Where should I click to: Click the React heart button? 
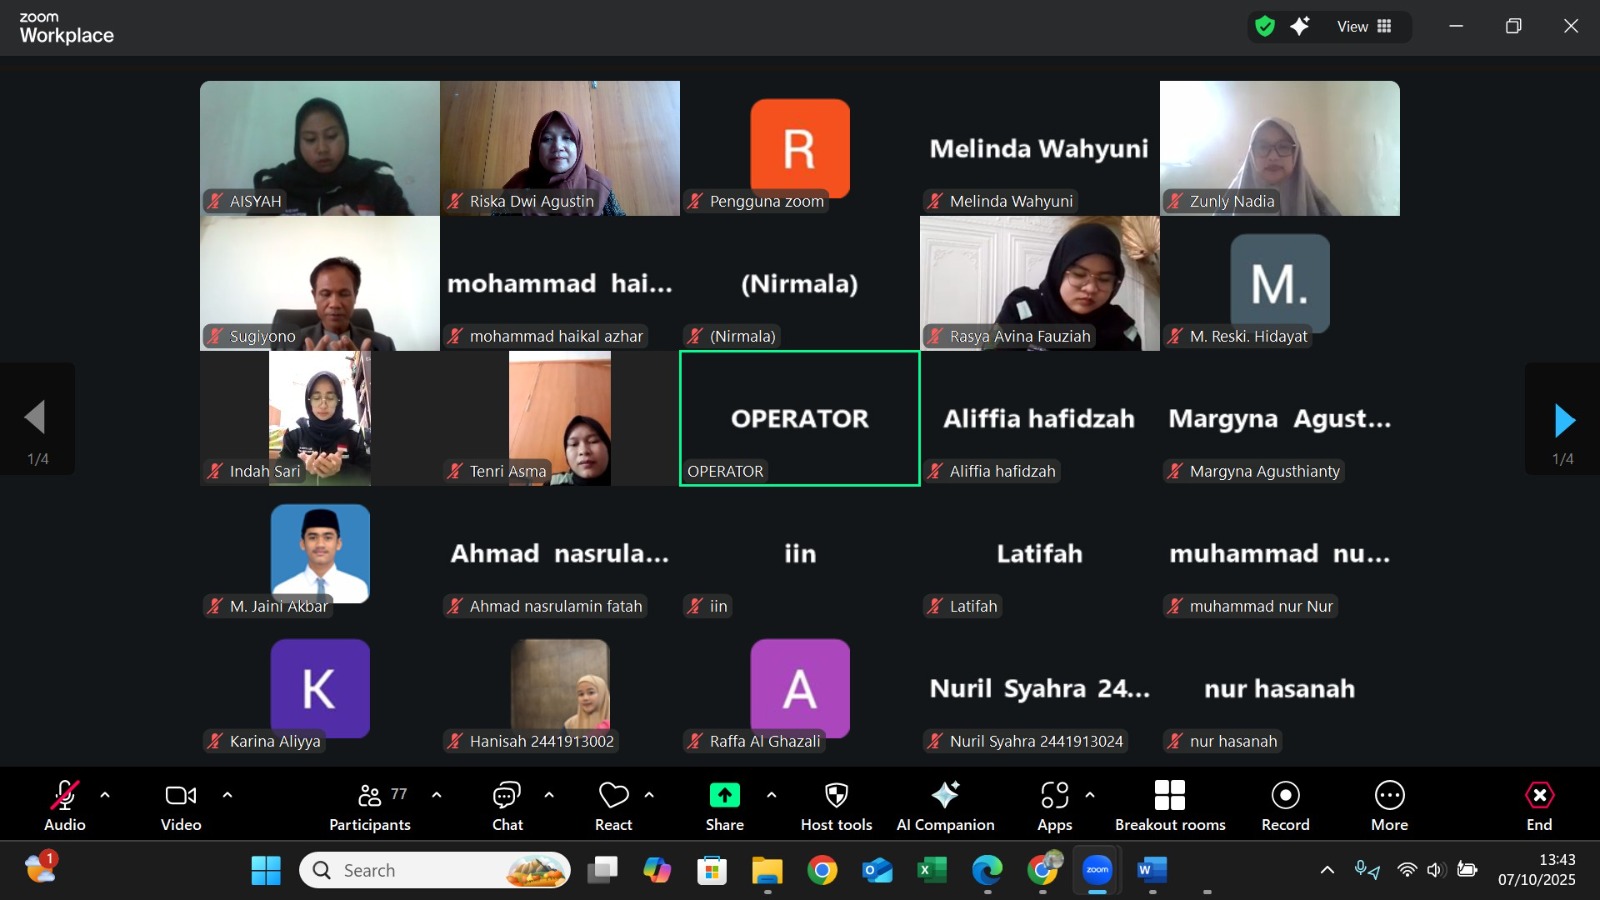point(613,796)
